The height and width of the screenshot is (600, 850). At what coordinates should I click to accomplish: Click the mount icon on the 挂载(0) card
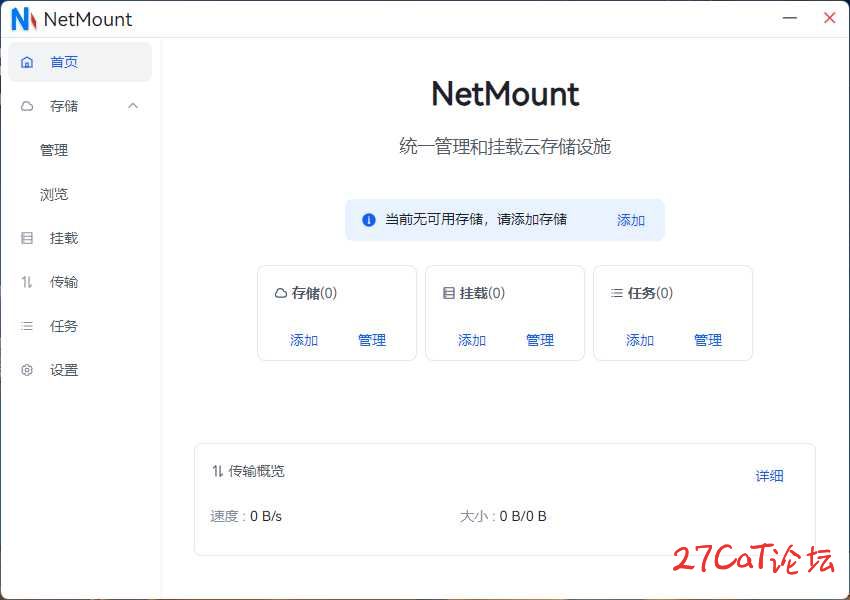pos(449,293)
